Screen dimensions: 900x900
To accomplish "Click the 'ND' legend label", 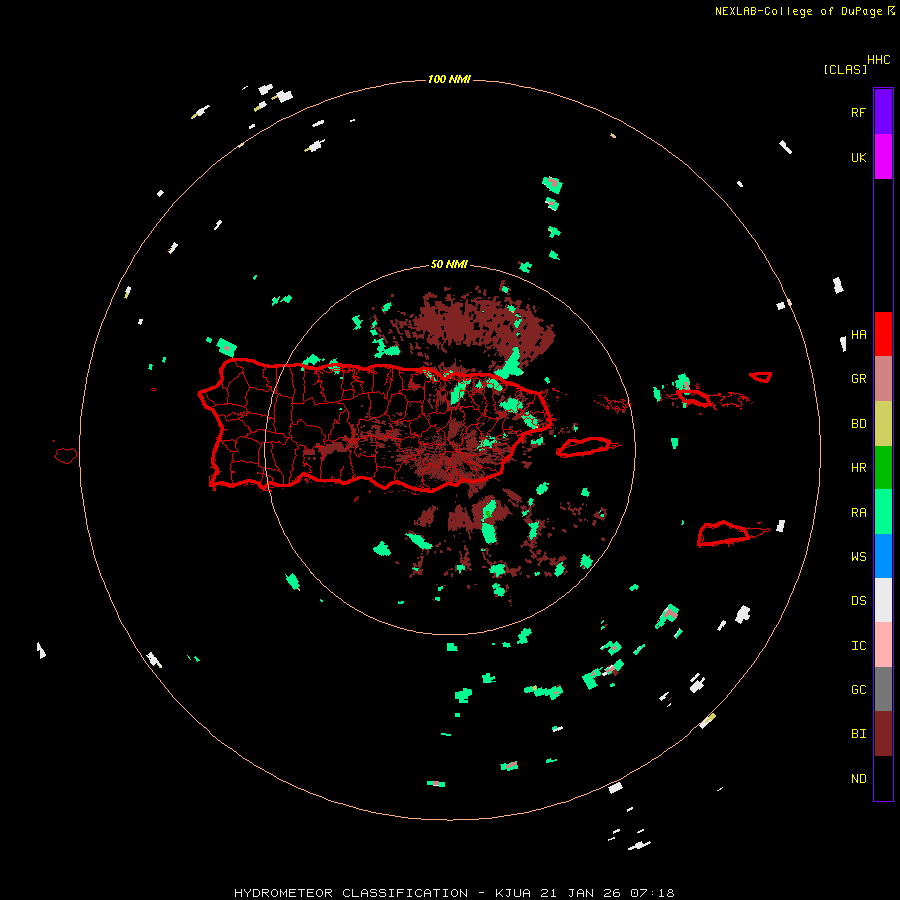I will [x=858, y=779].
